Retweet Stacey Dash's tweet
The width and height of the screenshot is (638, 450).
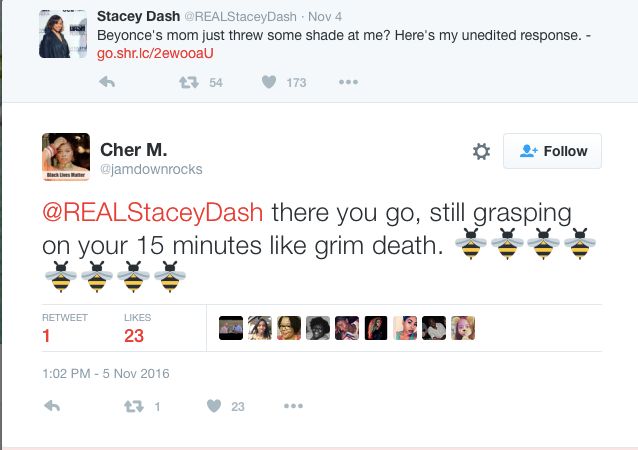[186, 82]
